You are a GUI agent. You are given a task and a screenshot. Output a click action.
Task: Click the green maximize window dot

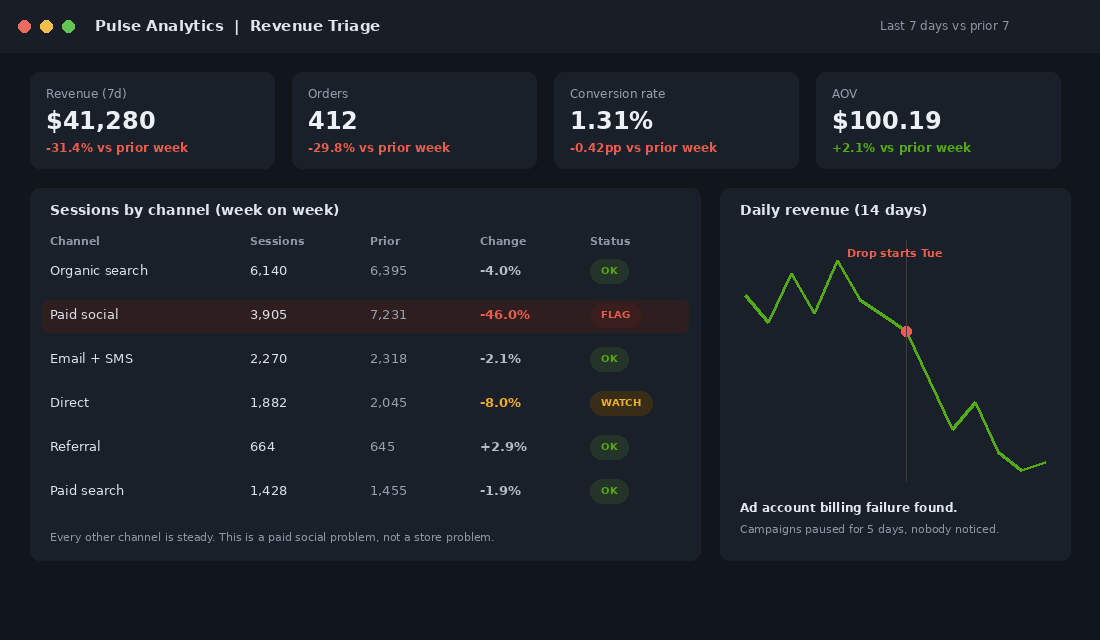point(69,27)
